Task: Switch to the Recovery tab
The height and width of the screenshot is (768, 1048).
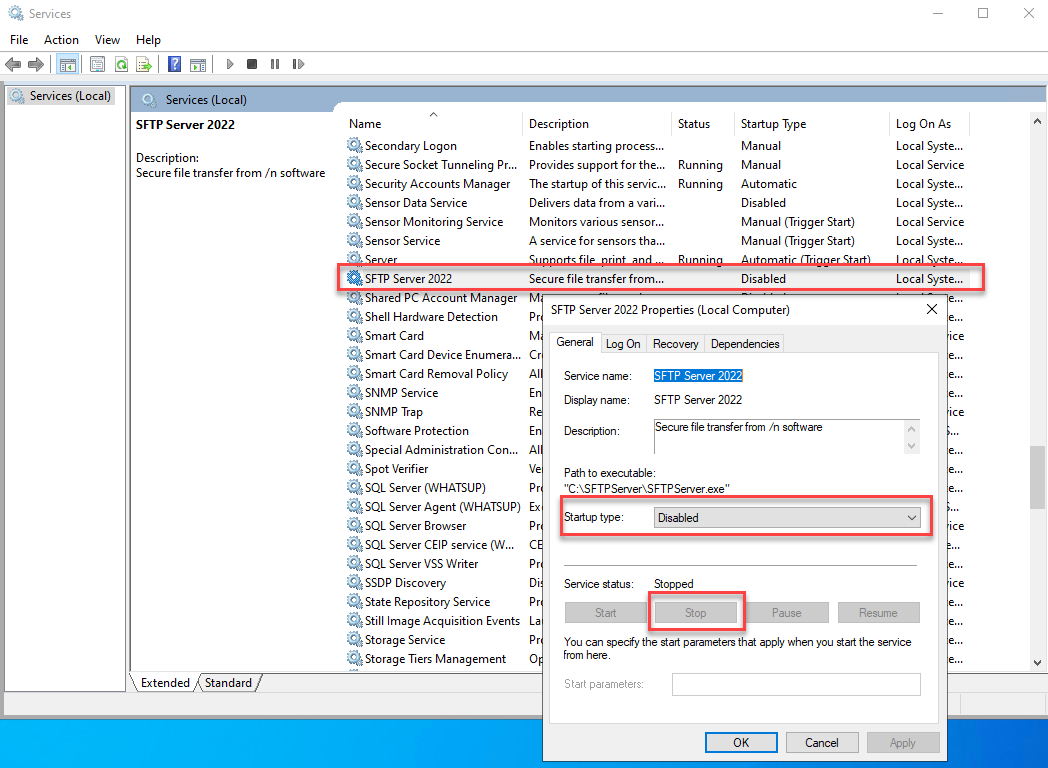Action: (x=675, y=344)
